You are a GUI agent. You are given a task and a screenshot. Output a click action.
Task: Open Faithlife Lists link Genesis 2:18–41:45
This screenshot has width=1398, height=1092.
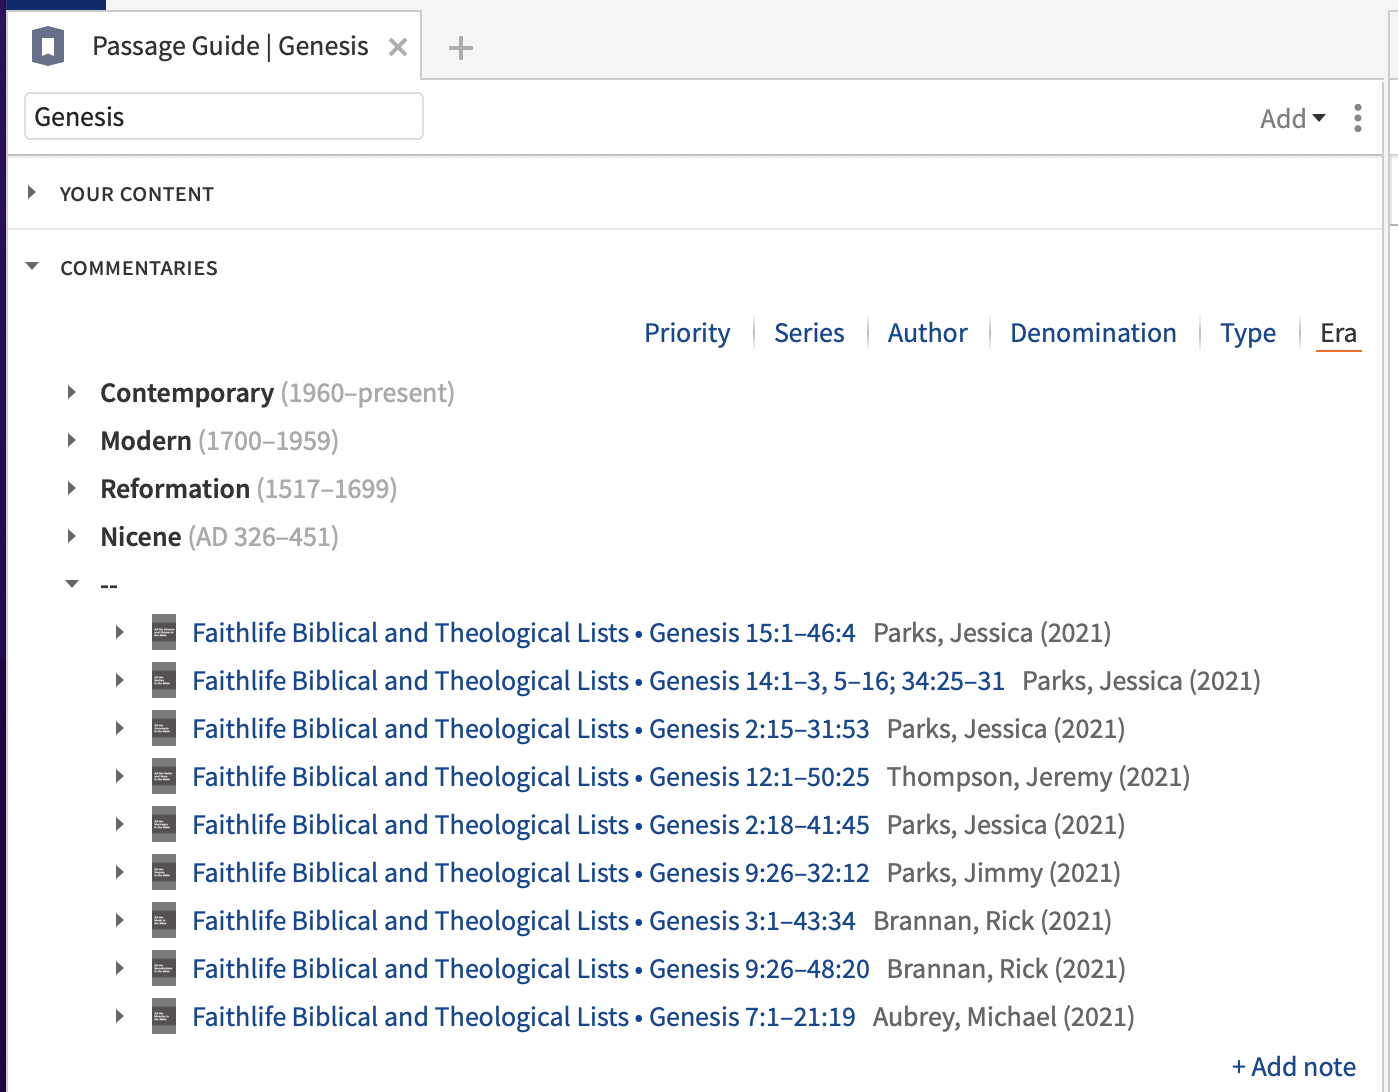[531, 825]
